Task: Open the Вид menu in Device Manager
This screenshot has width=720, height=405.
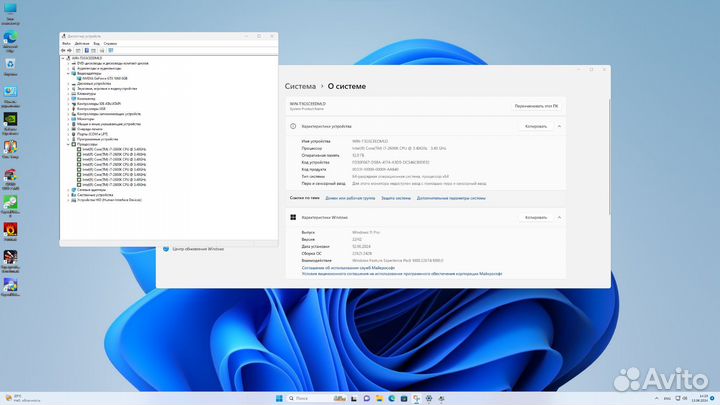Action: [x=96, y=44]
